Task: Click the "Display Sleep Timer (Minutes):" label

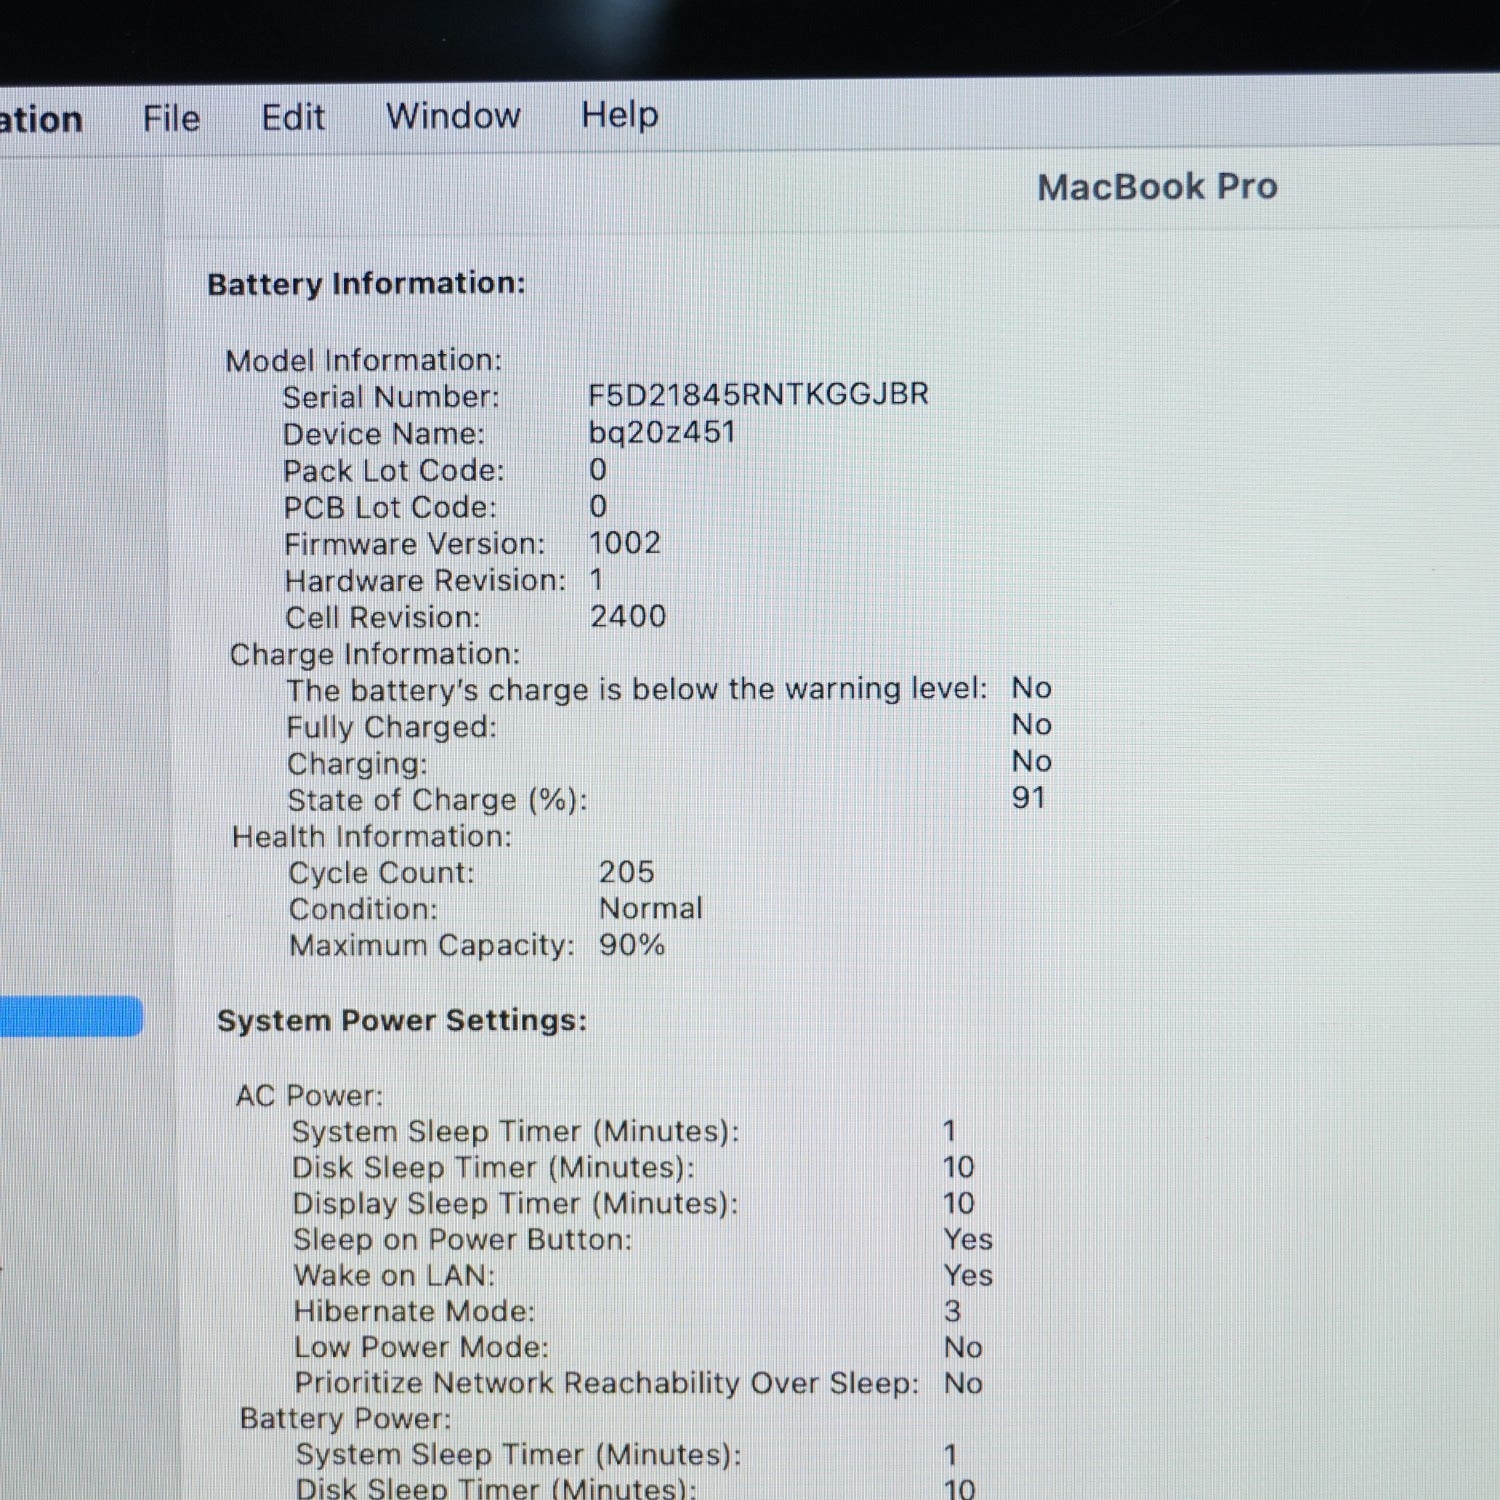Action: pos(516,1204)
